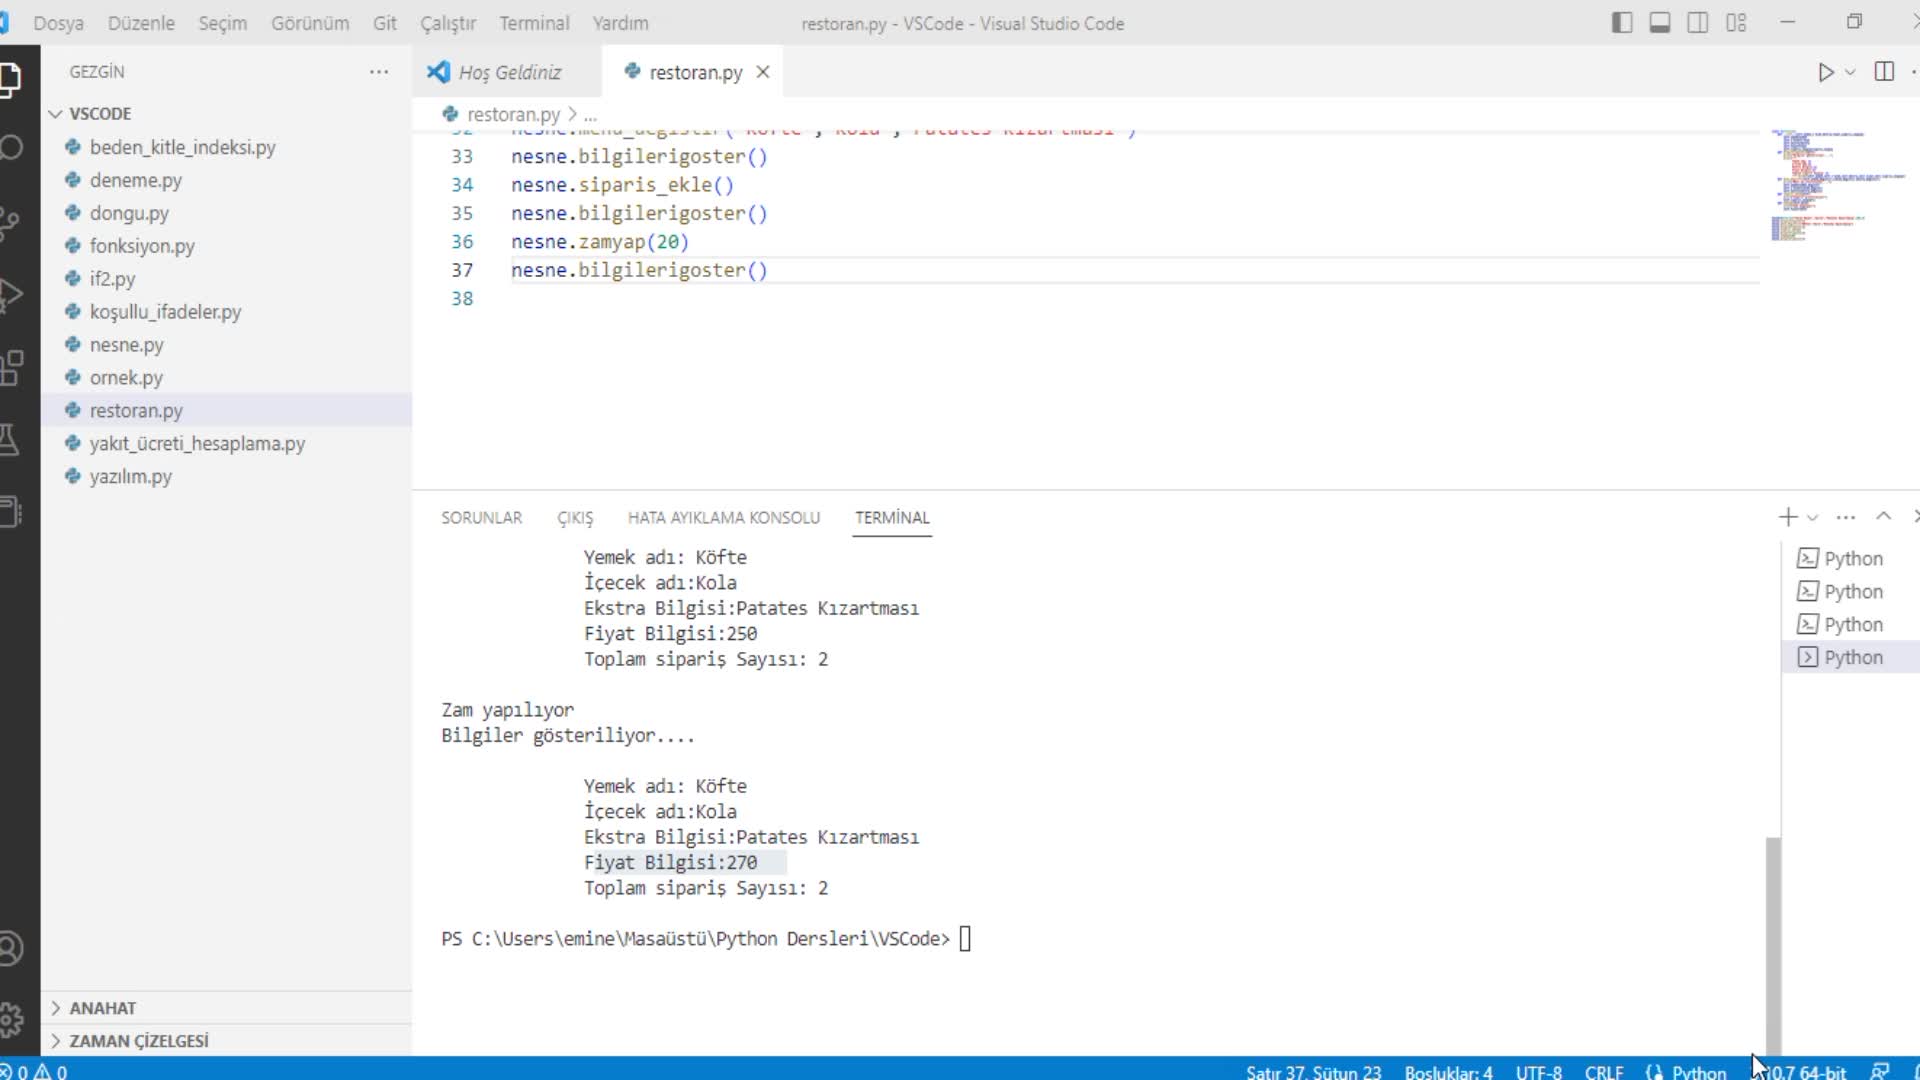Toggle the secondary side bar layout icon
This screenshot has height=1080, width=1920.
pos(1698,23)
